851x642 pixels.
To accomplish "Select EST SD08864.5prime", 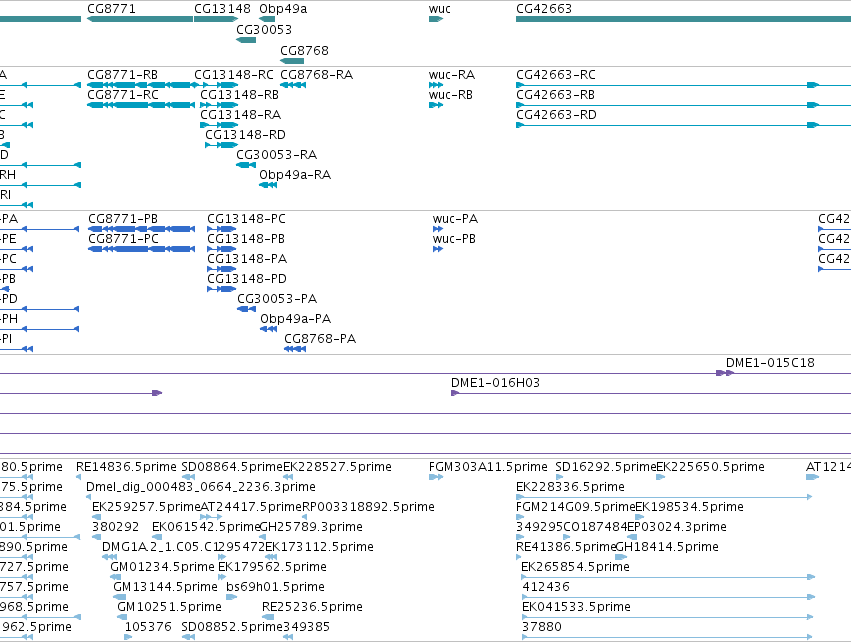I will (x=232, y=467).
